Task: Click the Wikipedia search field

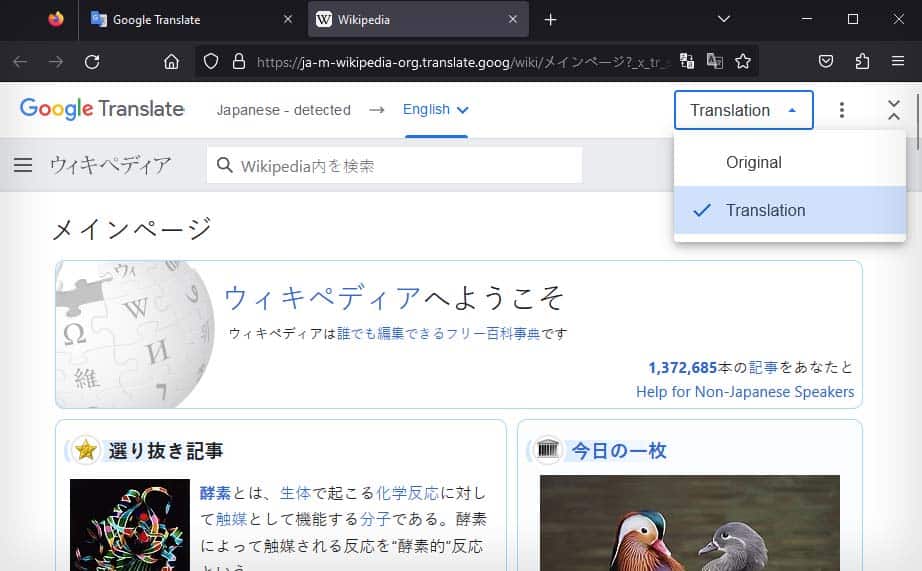Action: click(395, 165)
